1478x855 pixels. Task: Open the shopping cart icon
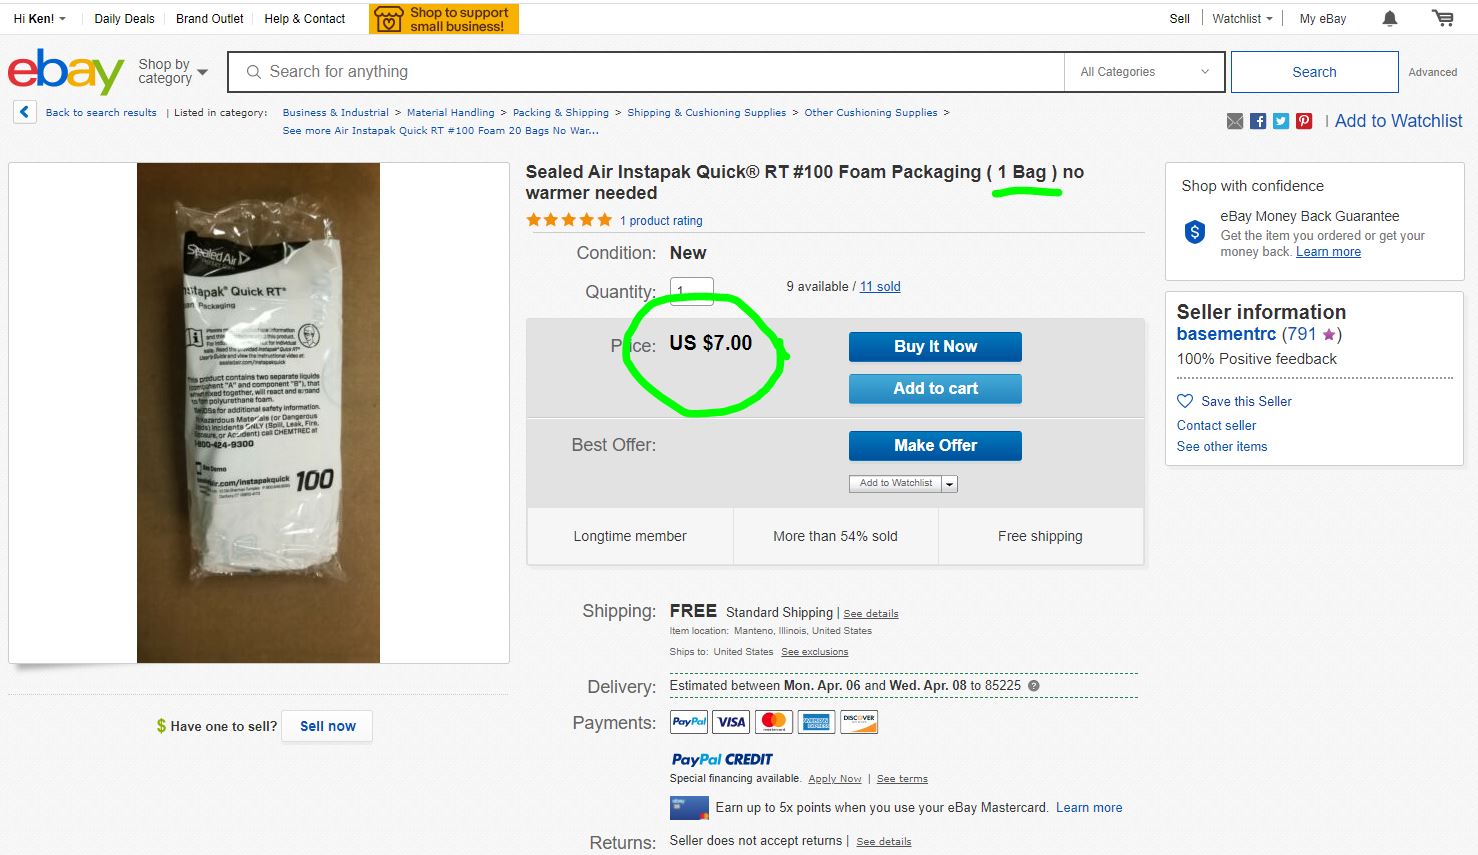click(x=1442, y=18)
